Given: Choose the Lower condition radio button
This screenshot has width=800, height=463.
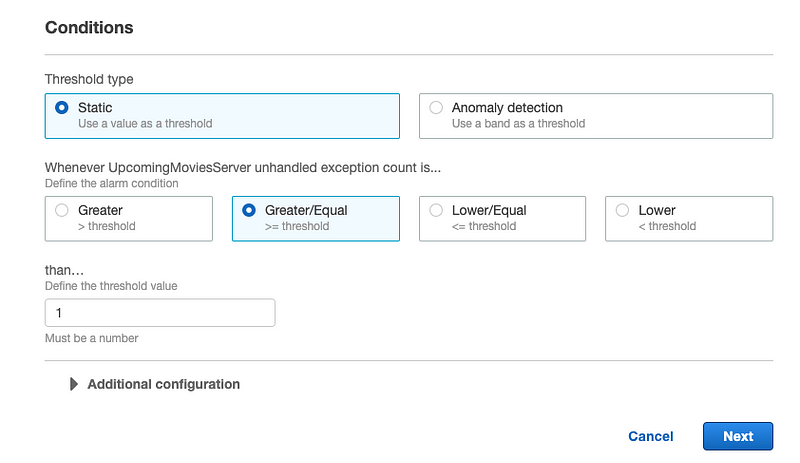Looking at the screenshot, I should point(623,211).
